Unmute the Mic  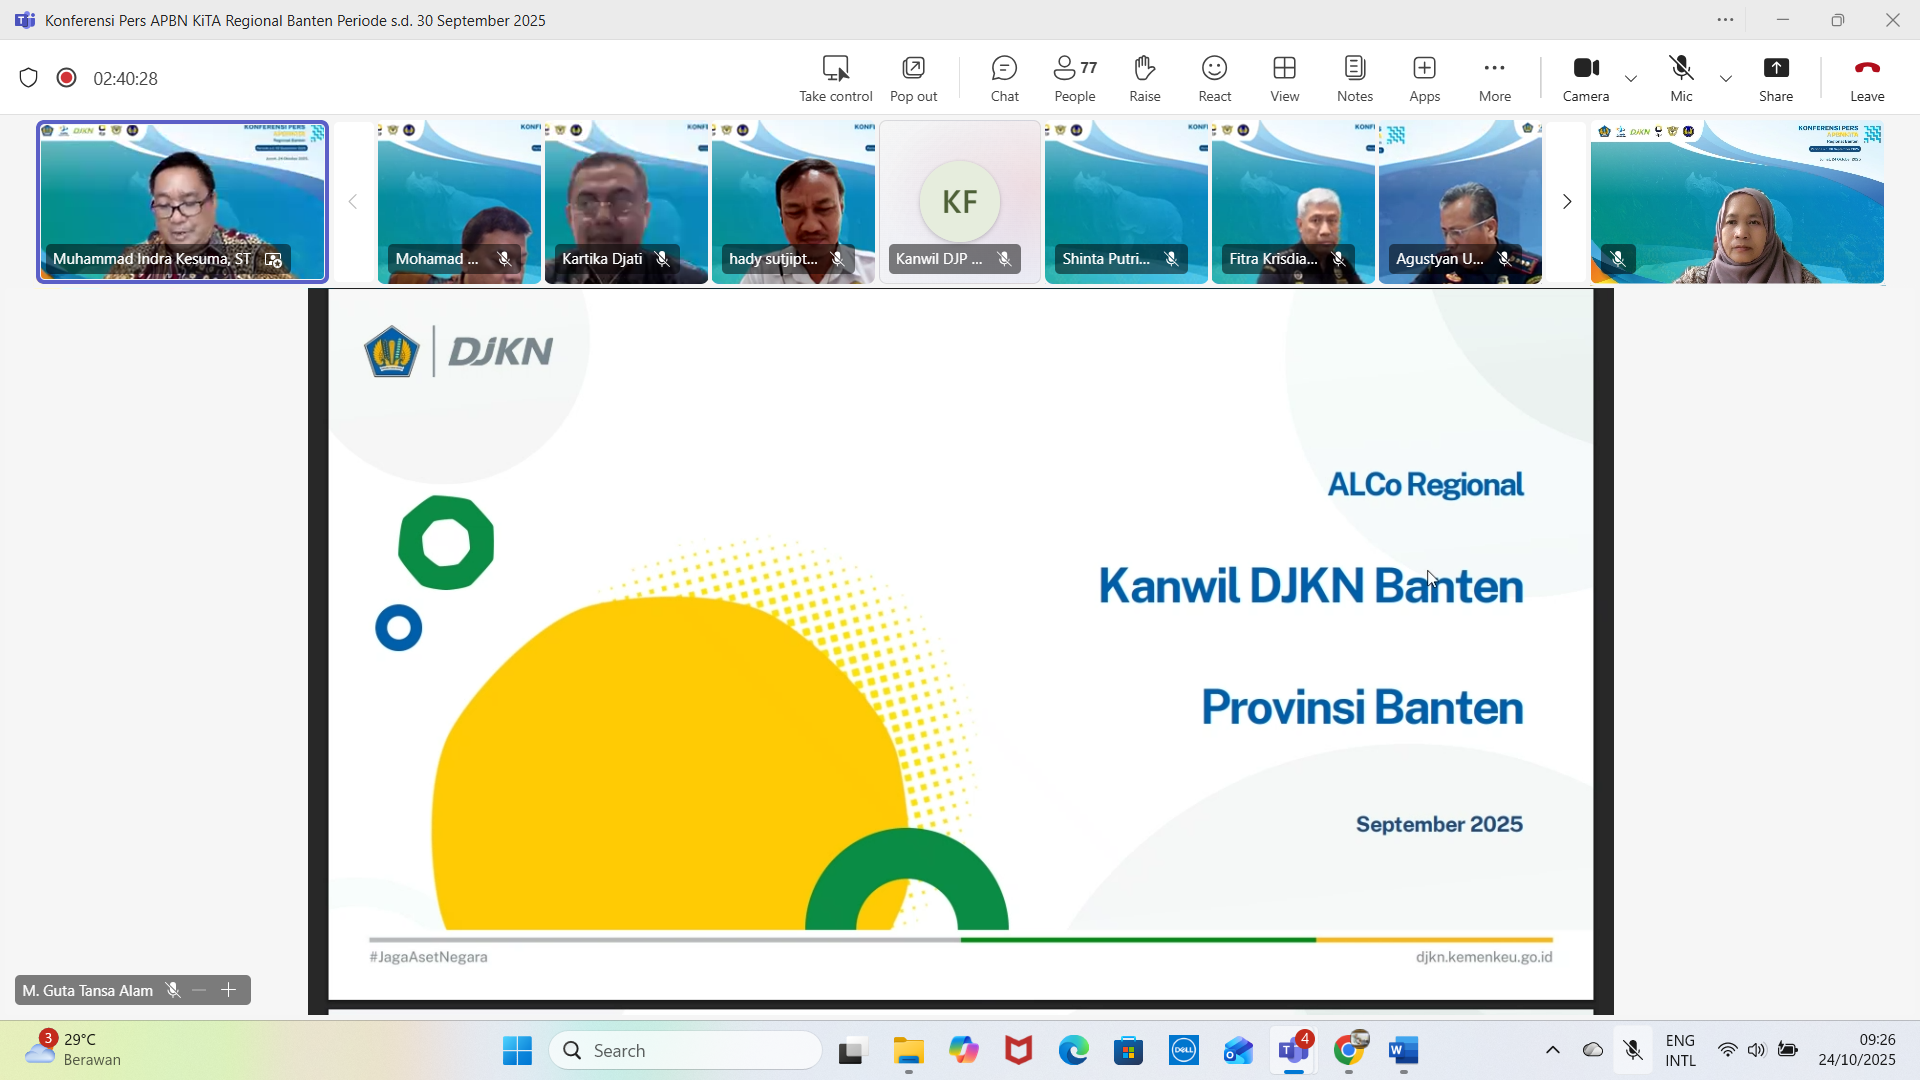tap(1681, 78)
